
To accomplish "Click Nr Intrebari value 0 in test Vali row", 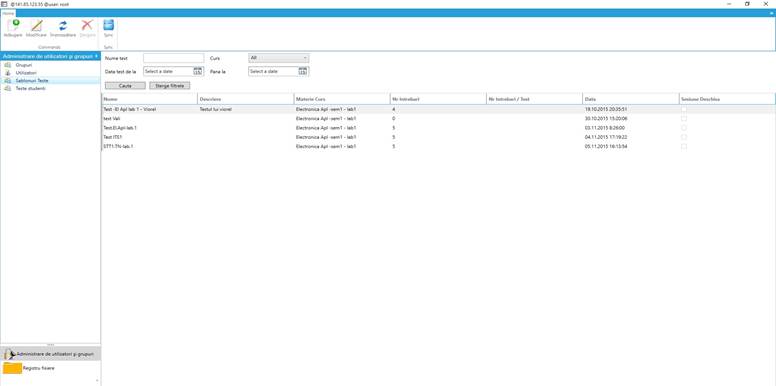I will point(393,119).
